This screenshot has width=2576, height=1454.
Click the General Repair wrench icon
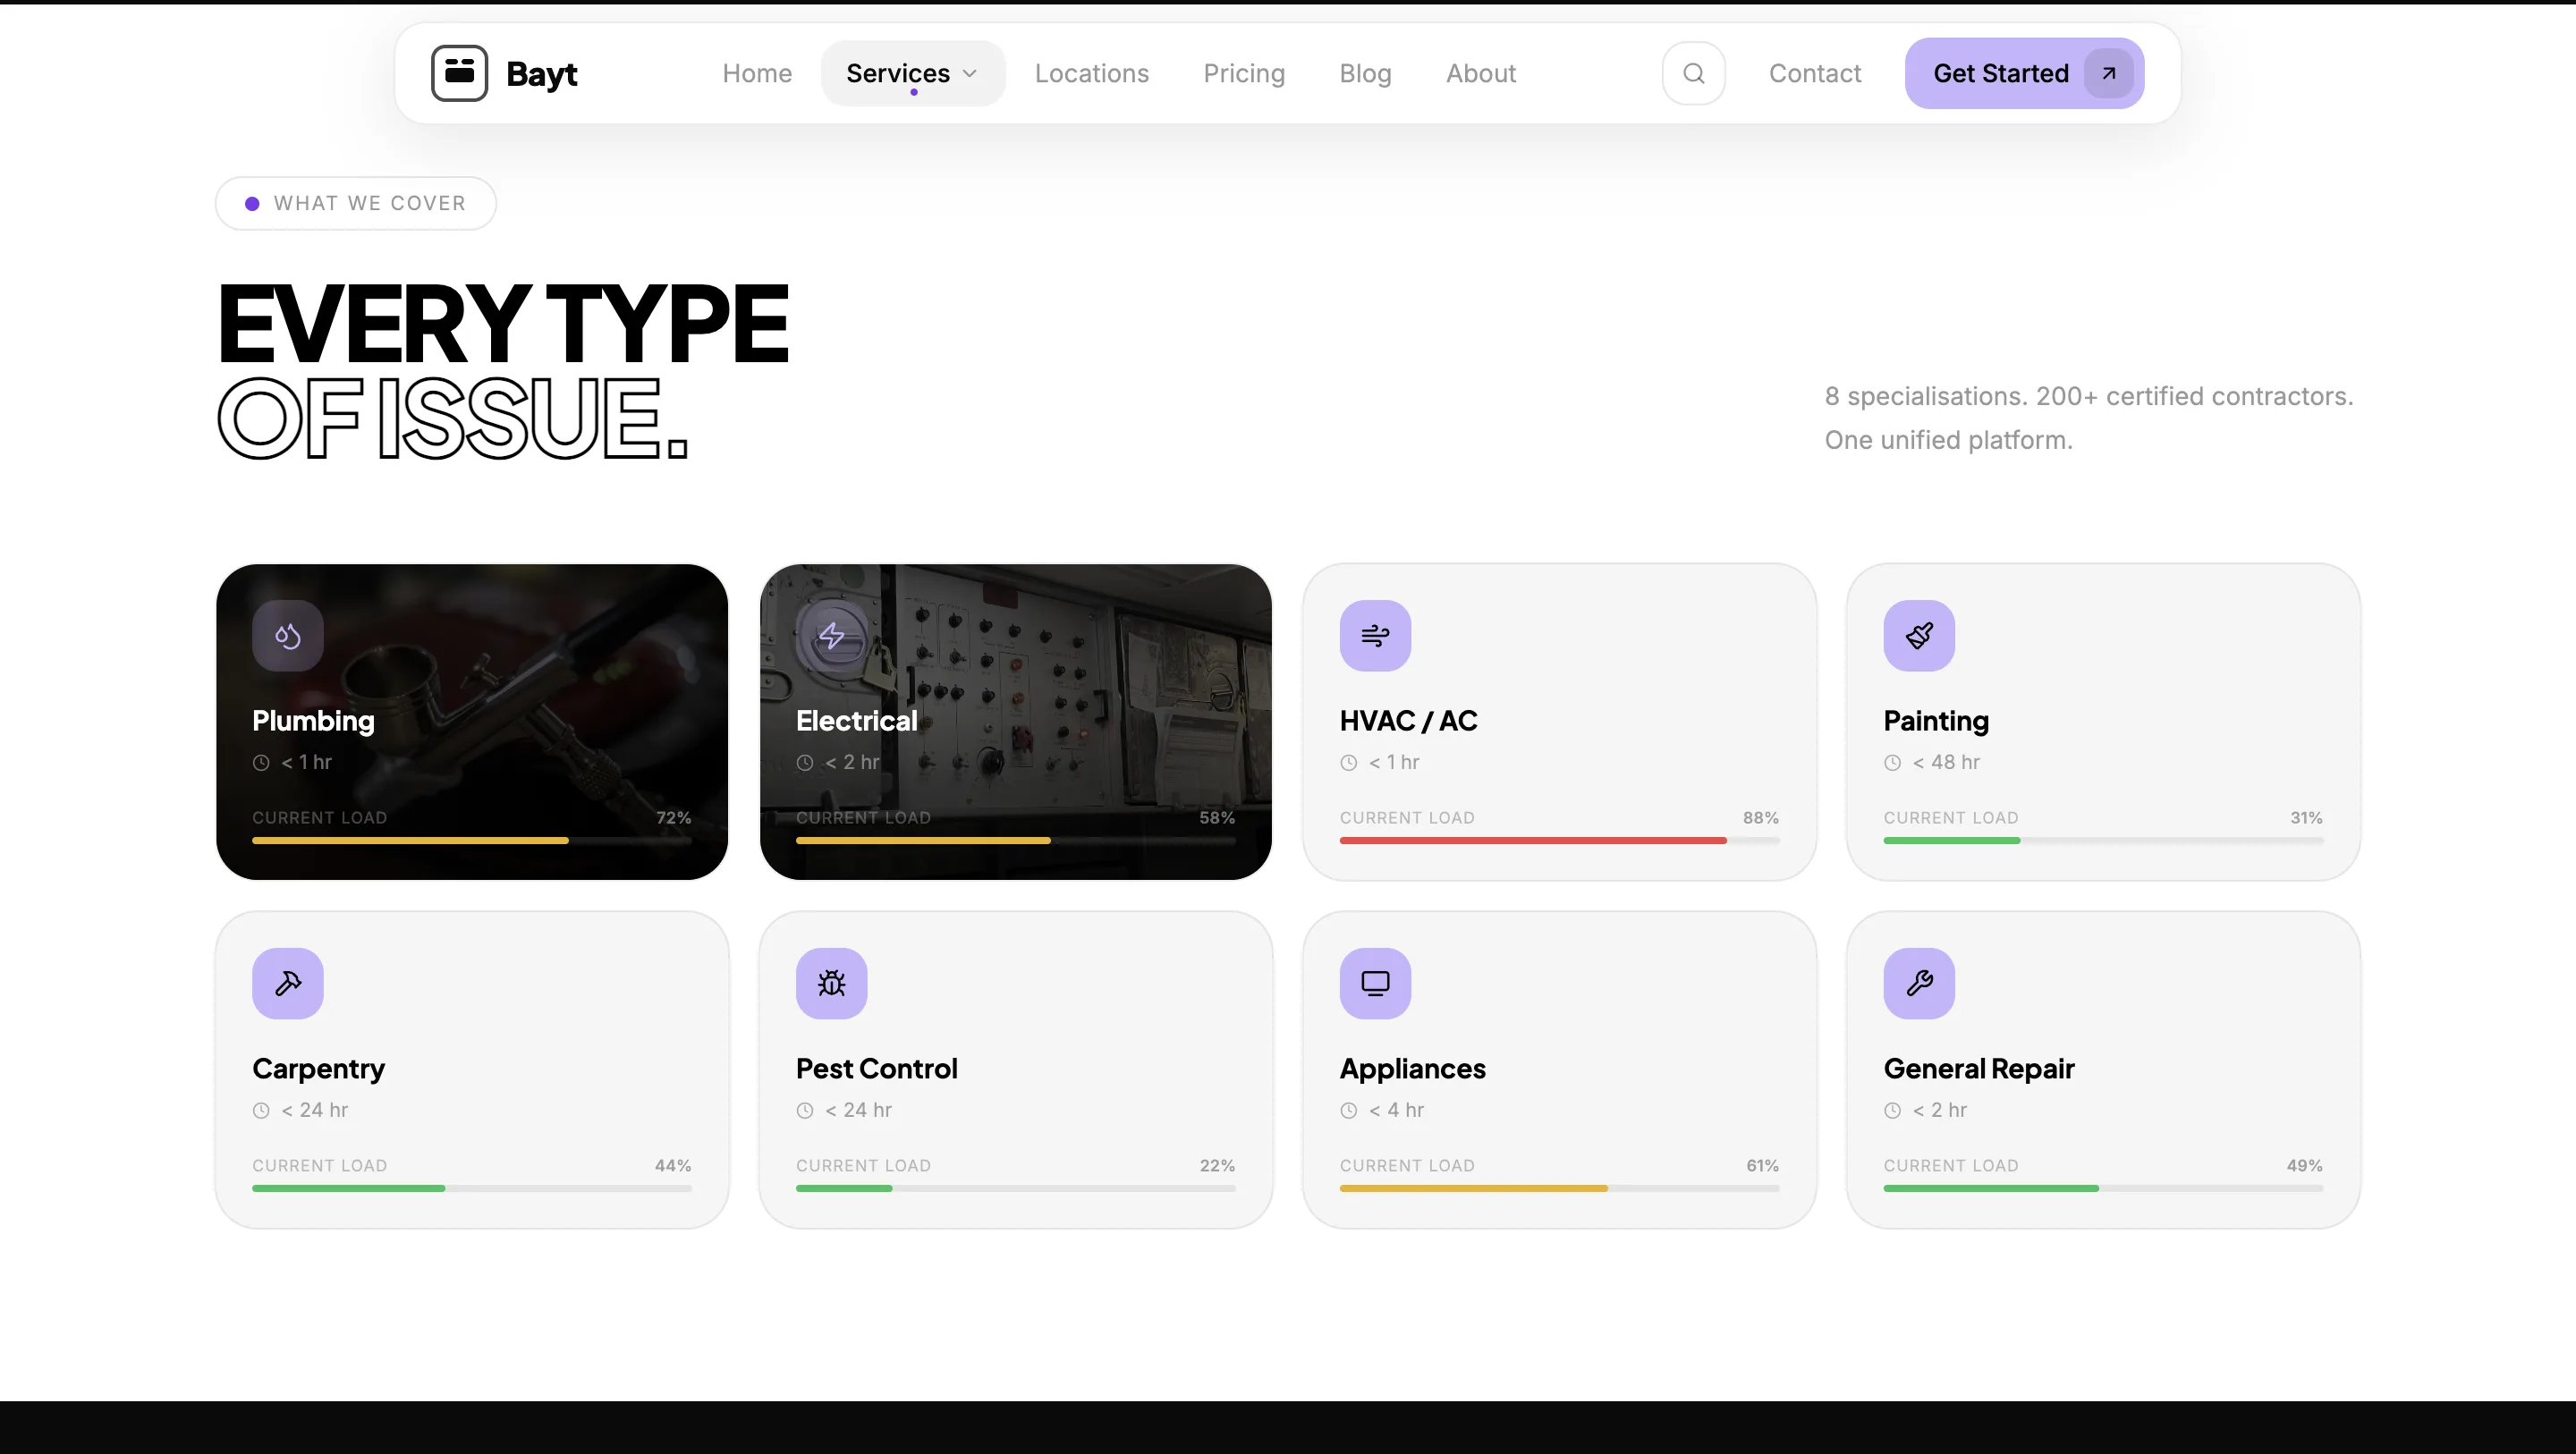pos(1918,983)
